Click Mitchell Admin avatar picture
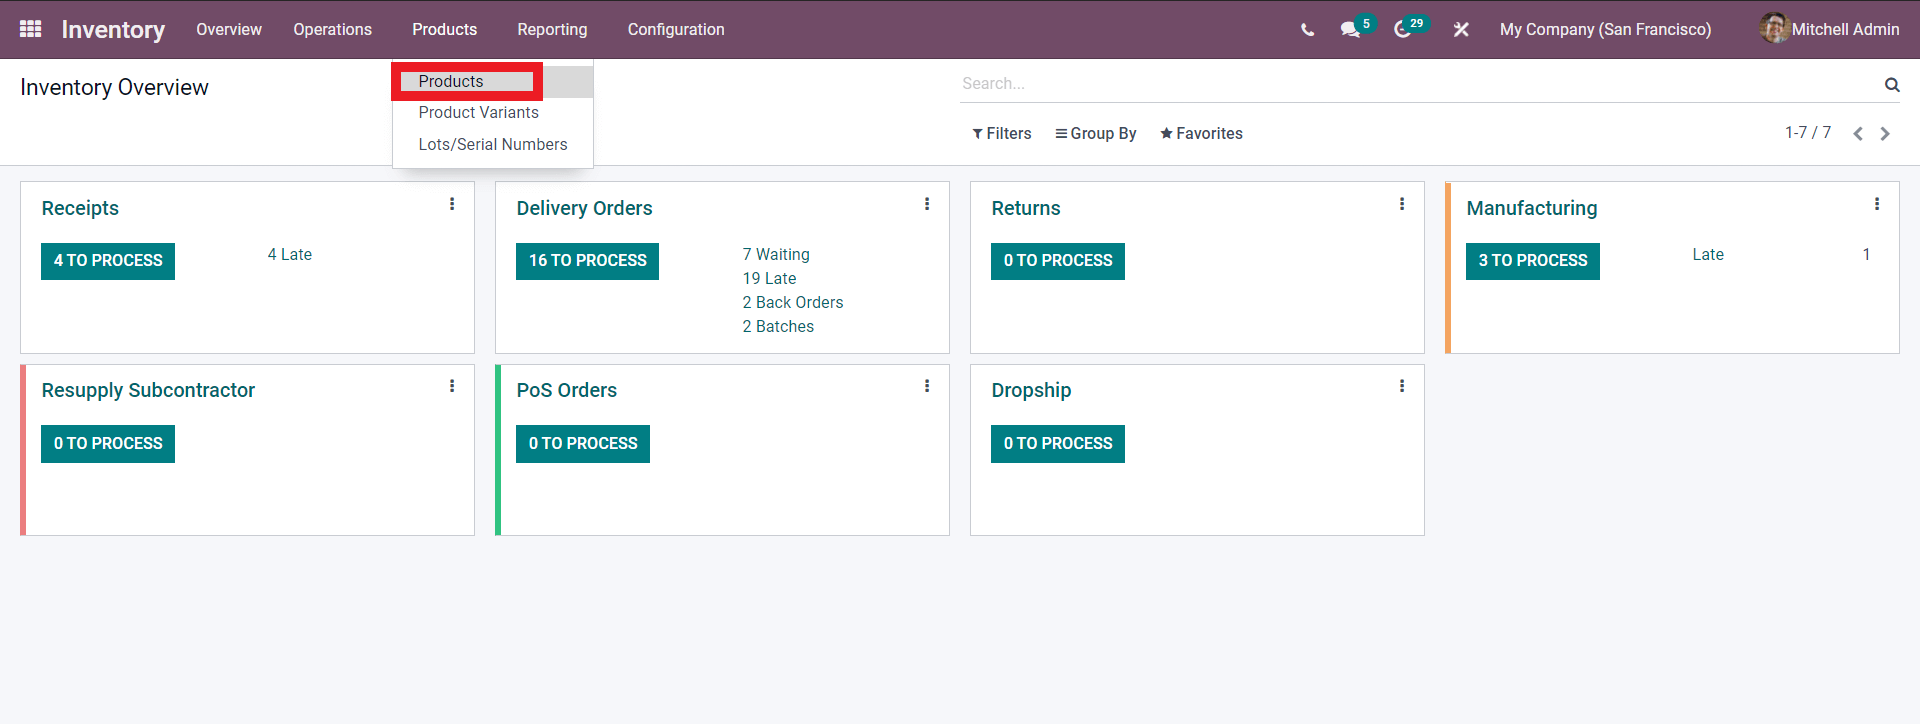Image resolution: width=1920 pixels, height=724 pixels. (1775, 28)
